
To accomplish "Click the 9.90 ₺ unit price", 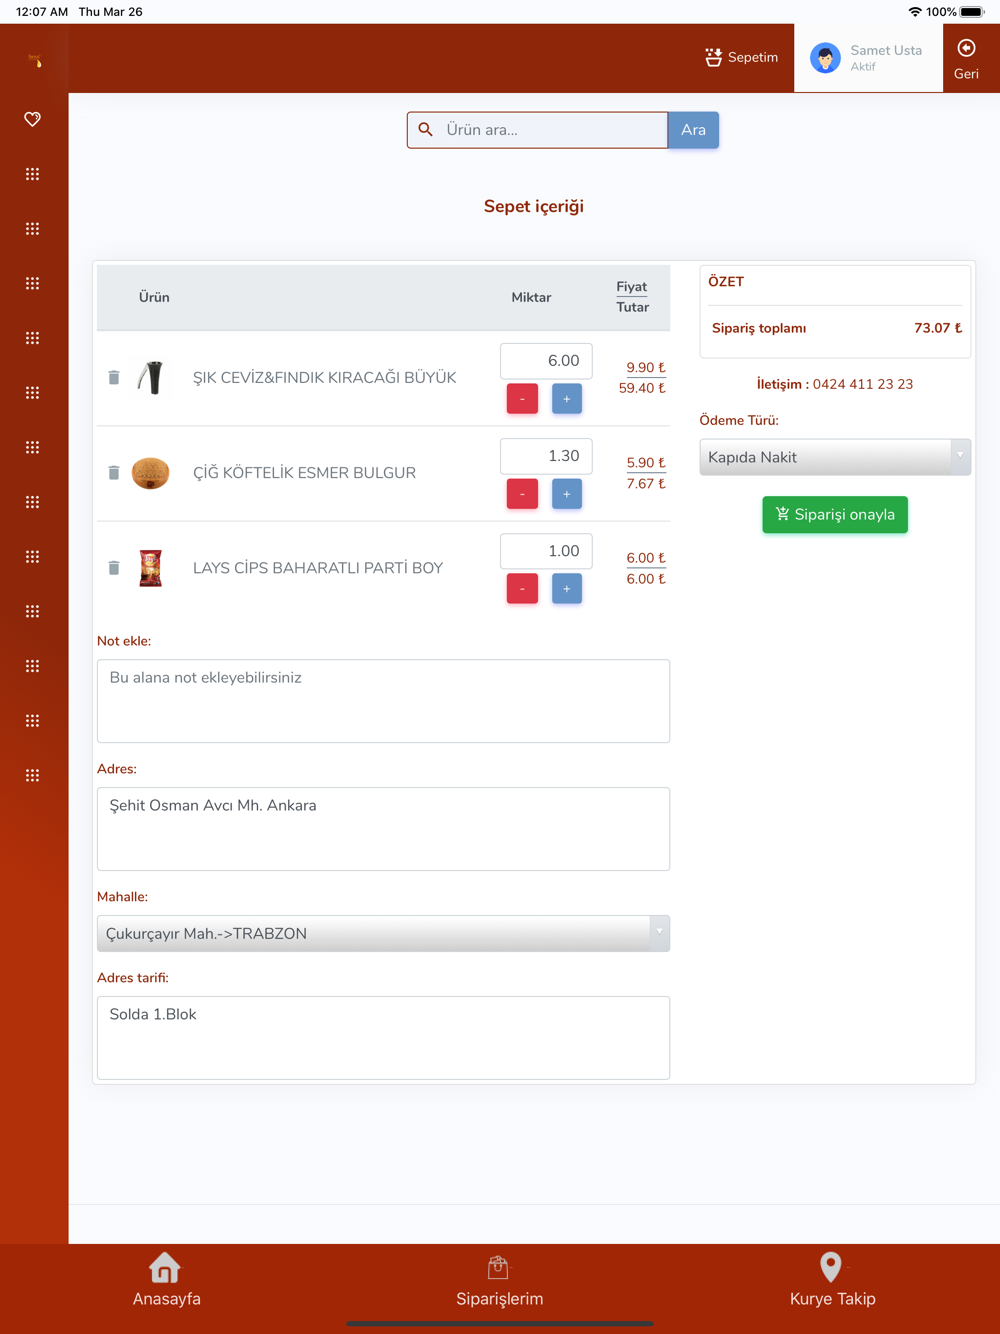I will tap(646, 367).
